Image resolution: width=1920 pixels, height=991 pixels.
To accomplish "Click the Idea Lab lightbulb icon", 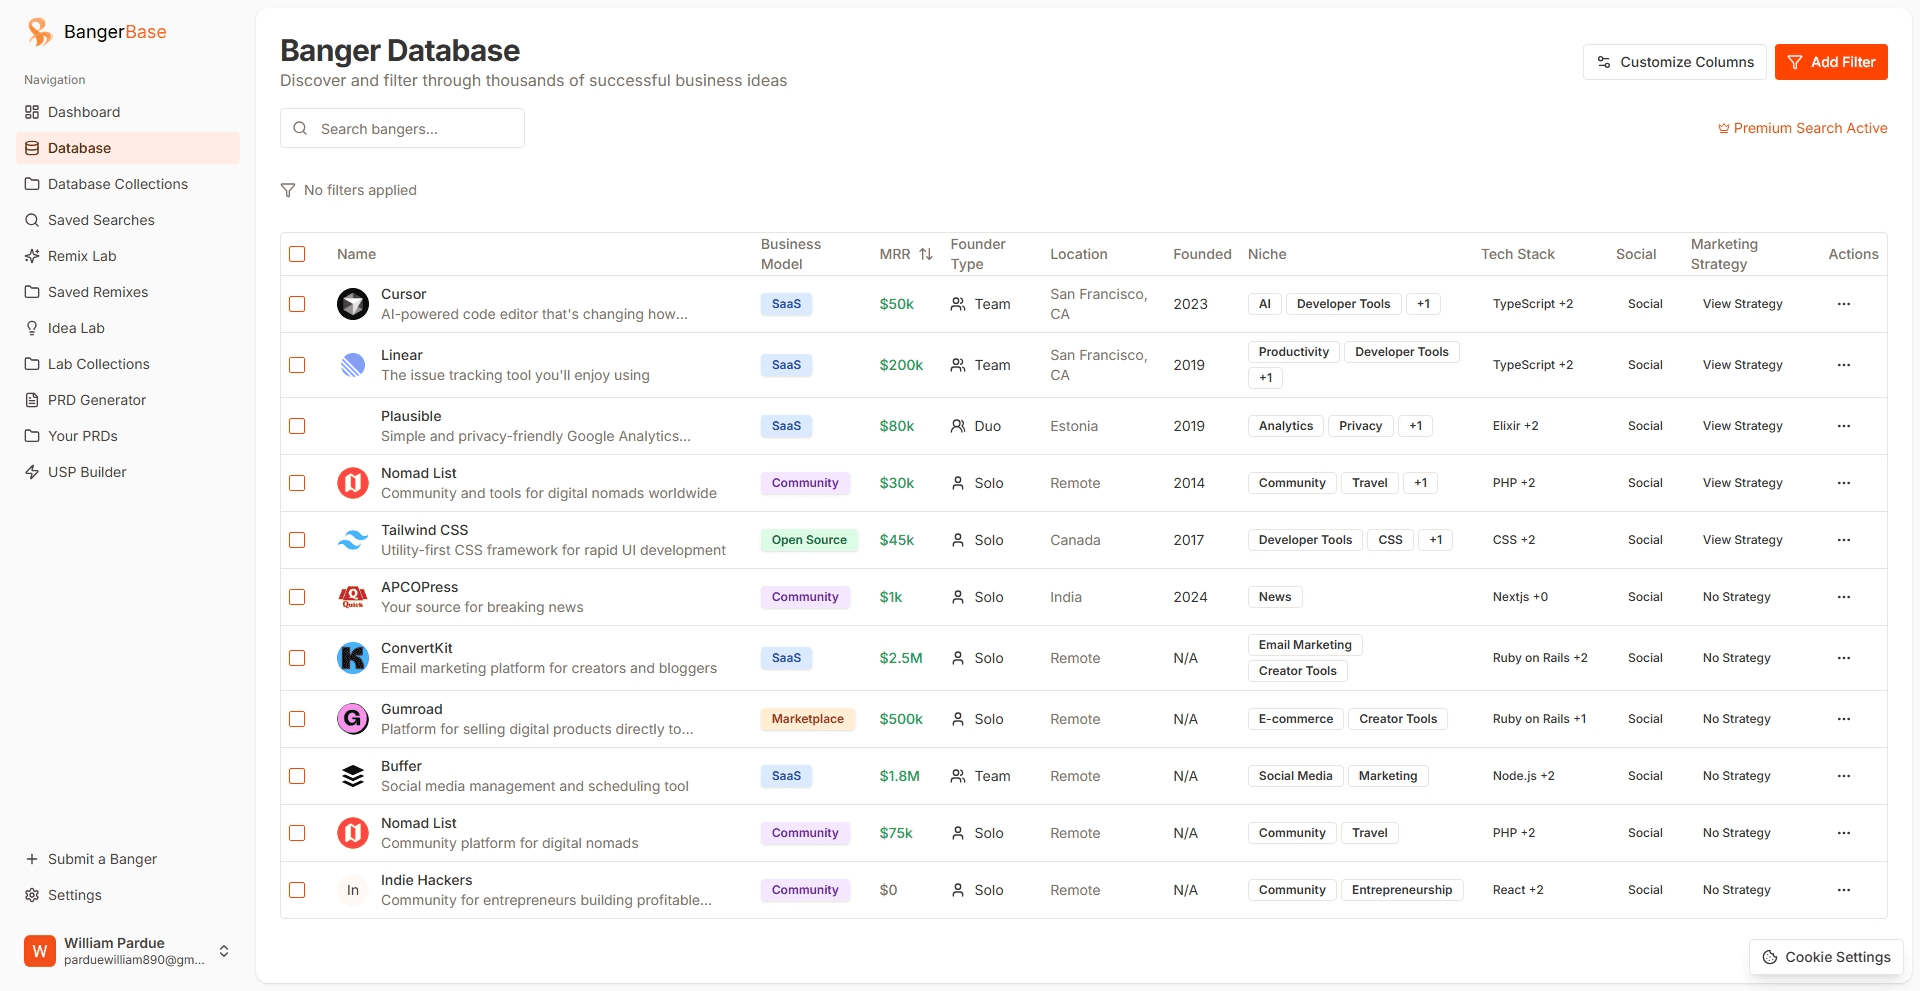I will pyautogui.click(x=32, y=328).
